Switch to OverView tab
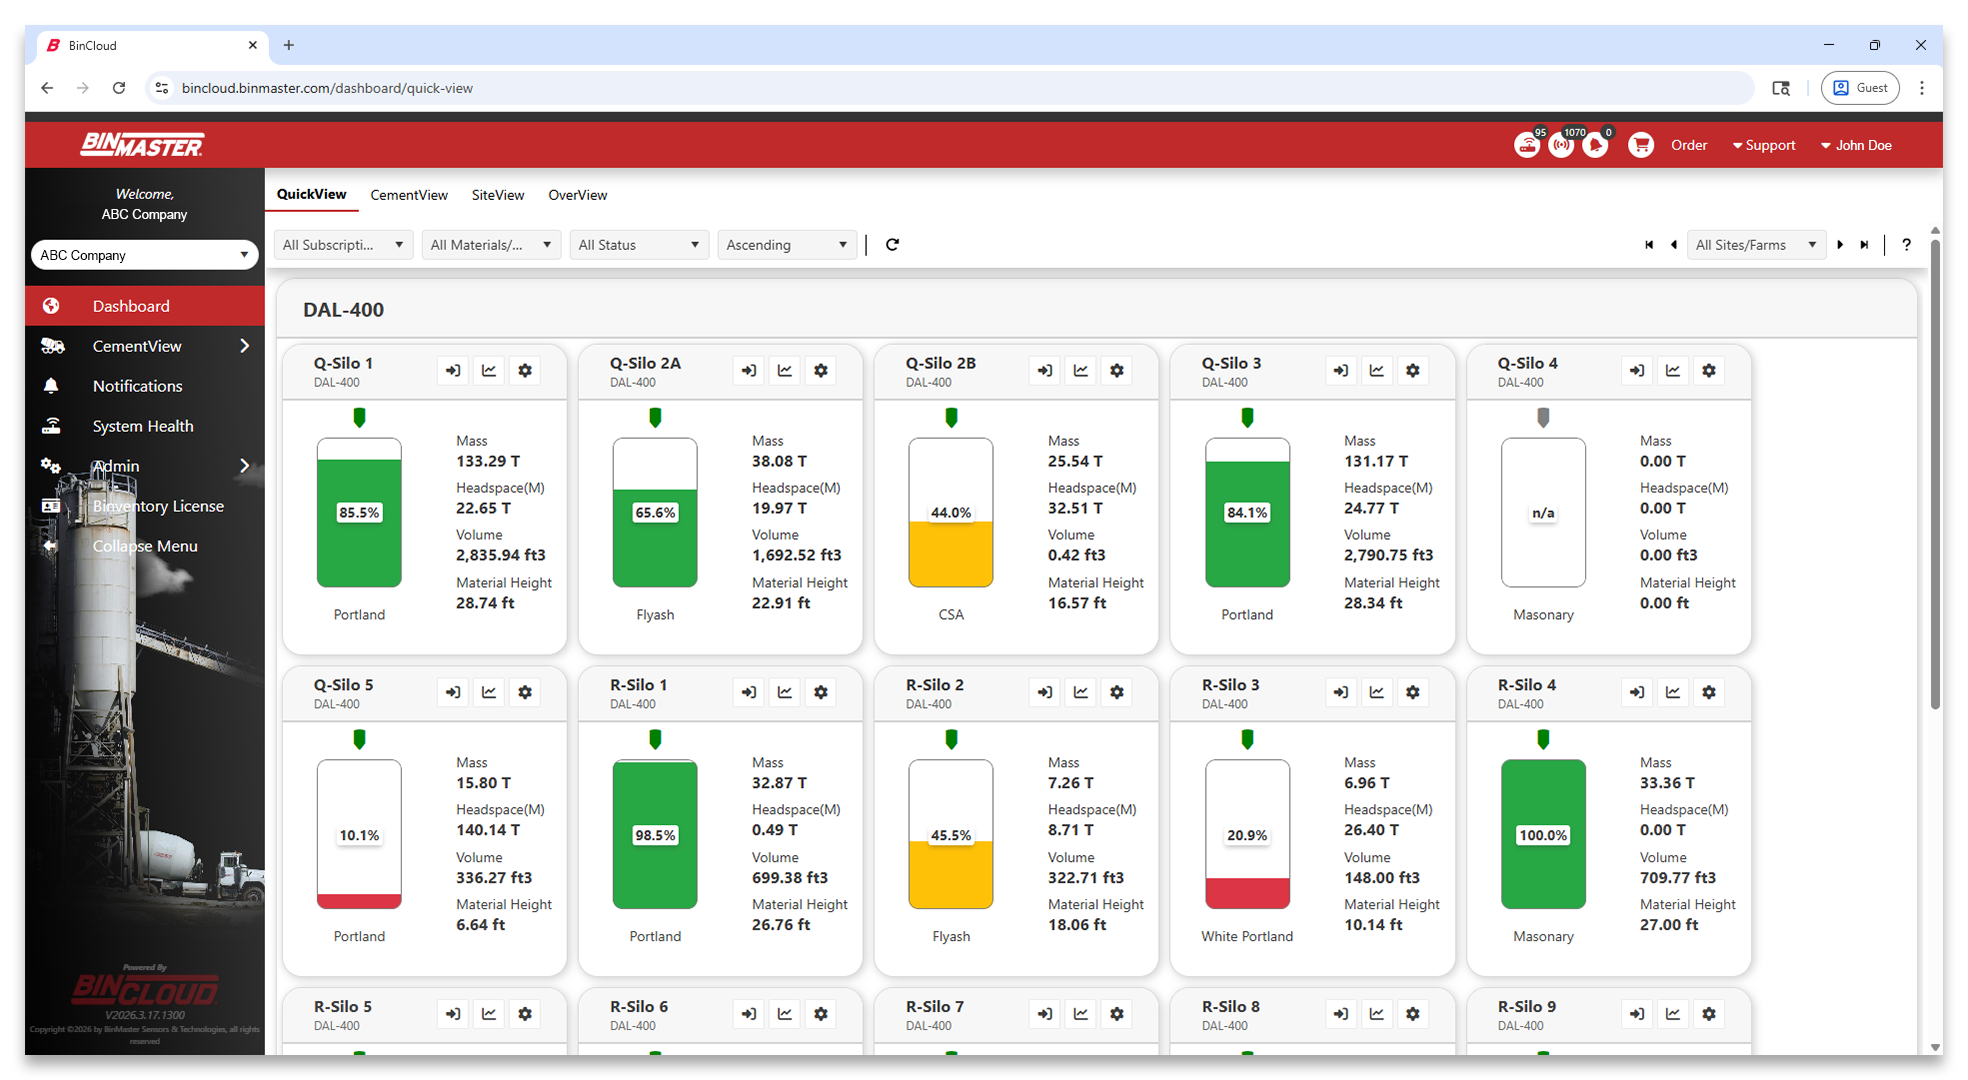 (577, 195)
